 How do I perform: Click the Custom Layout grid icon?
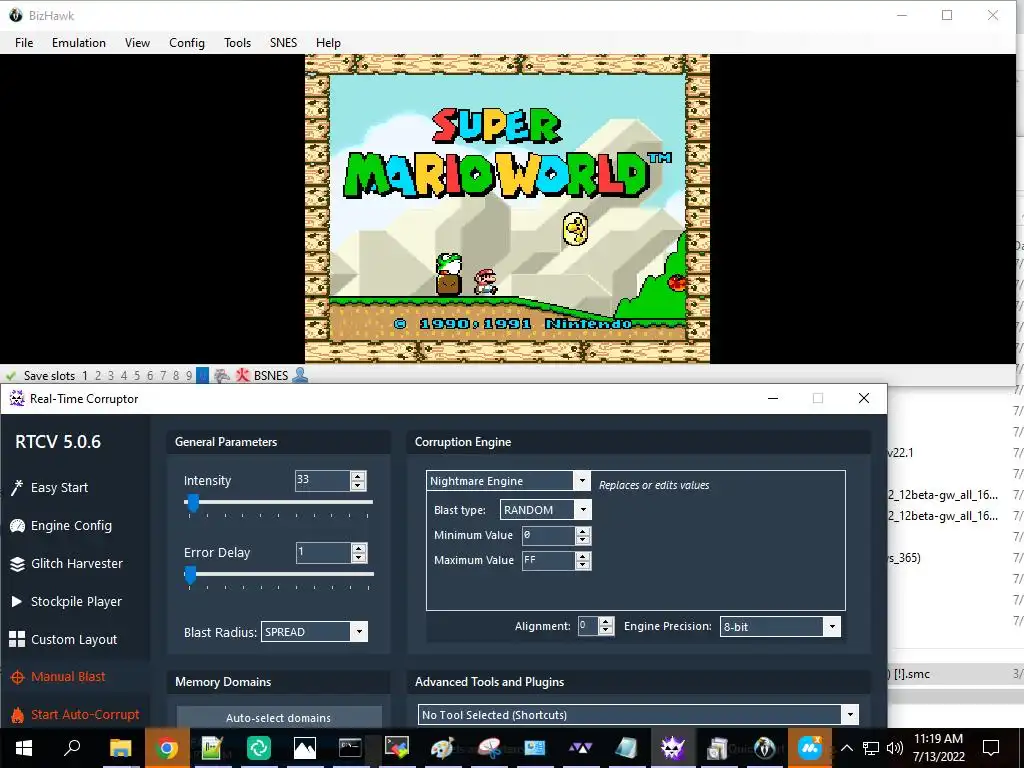click(17, 639)
